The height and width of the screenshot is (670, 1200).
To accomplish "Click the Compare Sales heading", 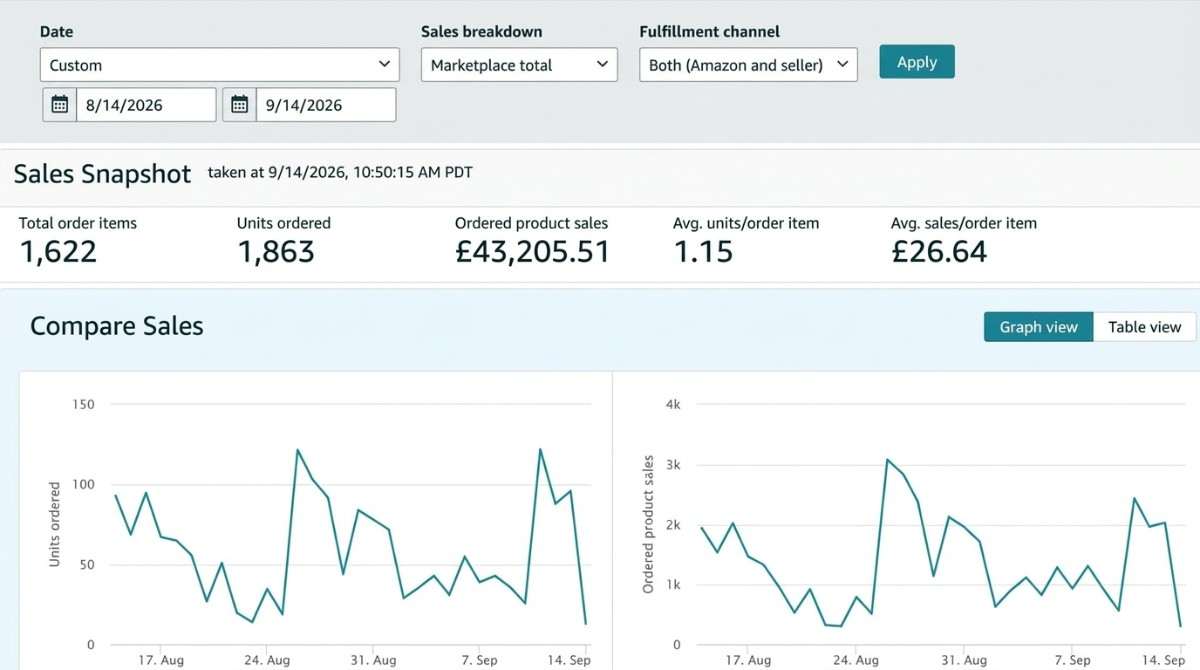I will (117, 326).
